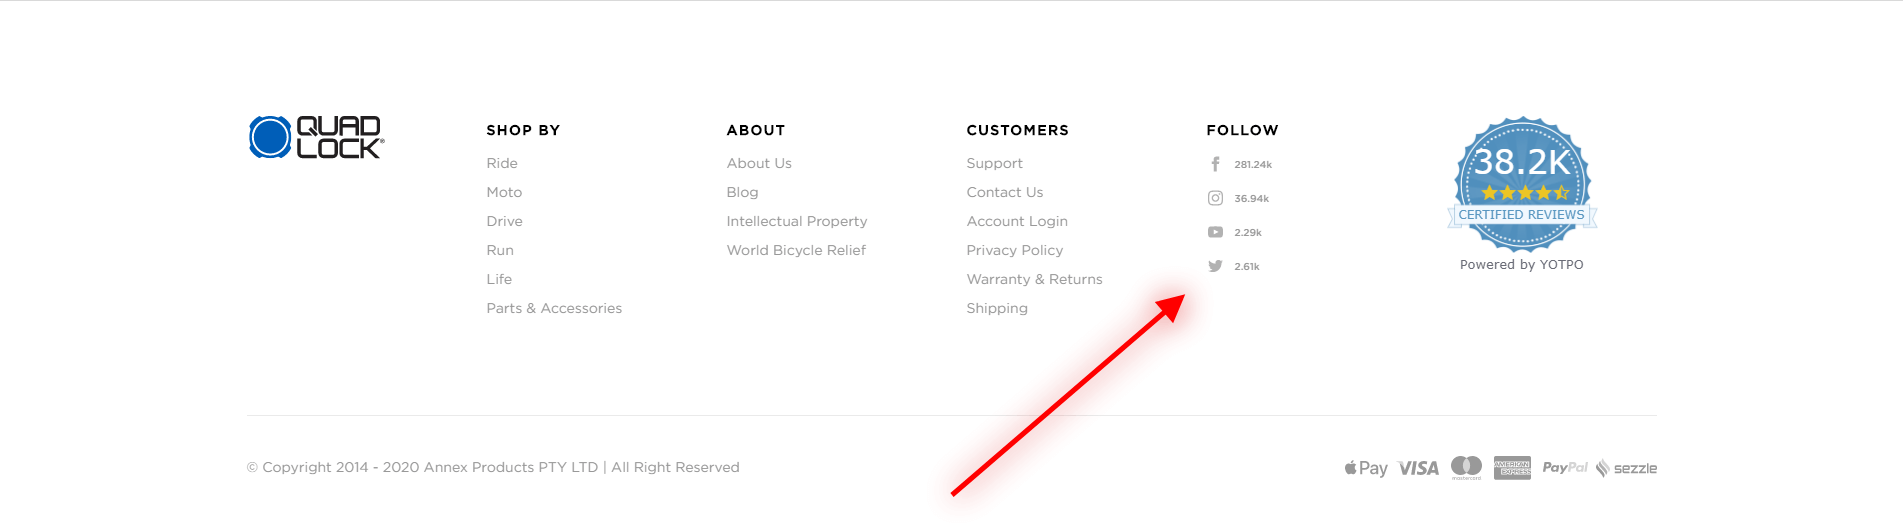Open the Facebook follow icon
The height and width of the screenshot is (530, 1903).
(x=1215, y=164)
